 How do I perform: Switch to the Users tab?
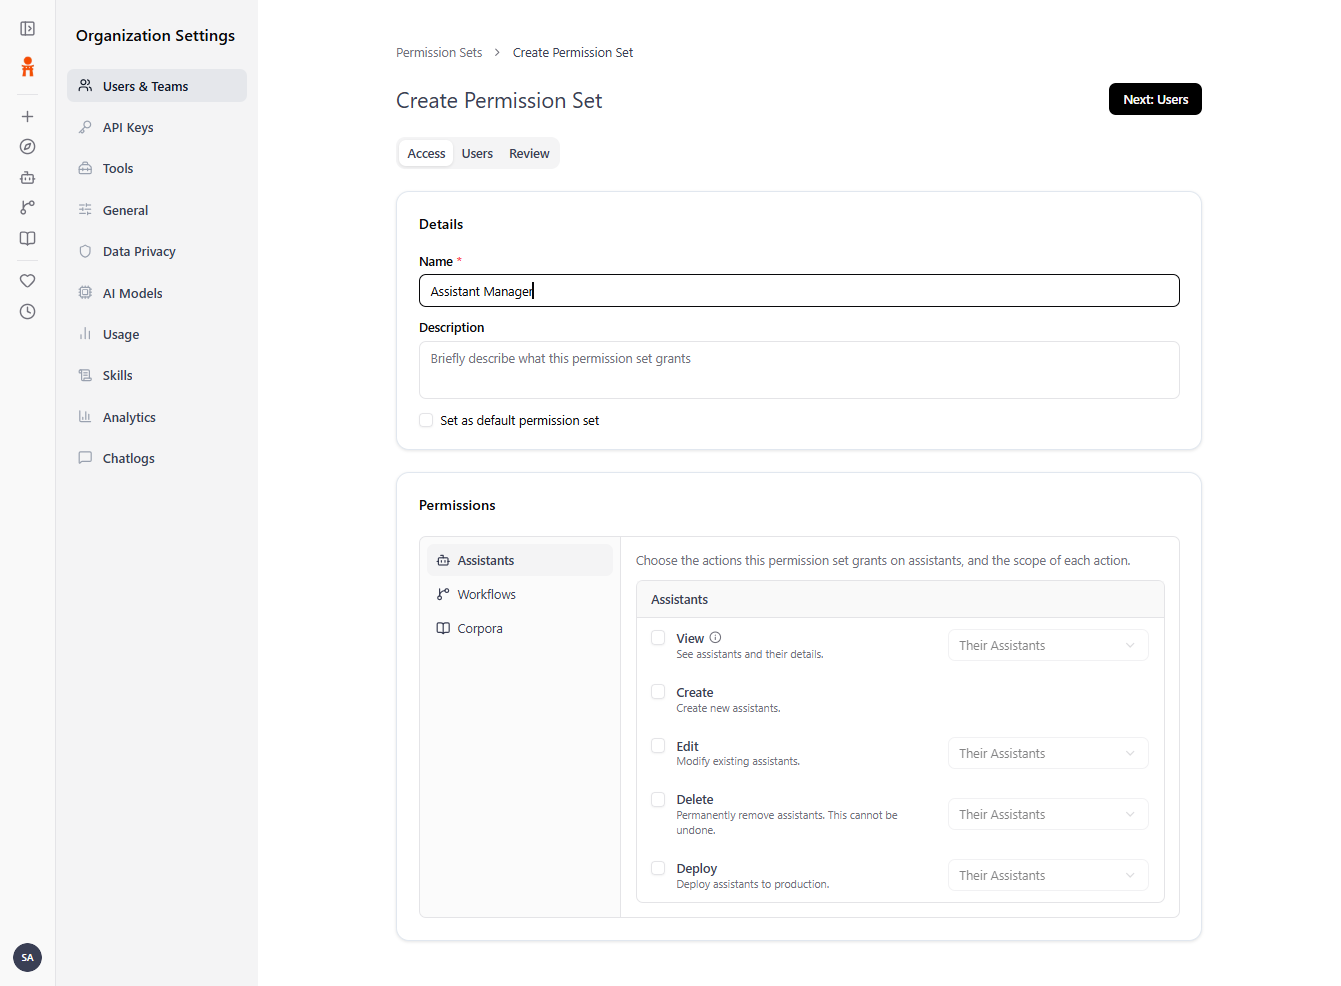(477, 153)
